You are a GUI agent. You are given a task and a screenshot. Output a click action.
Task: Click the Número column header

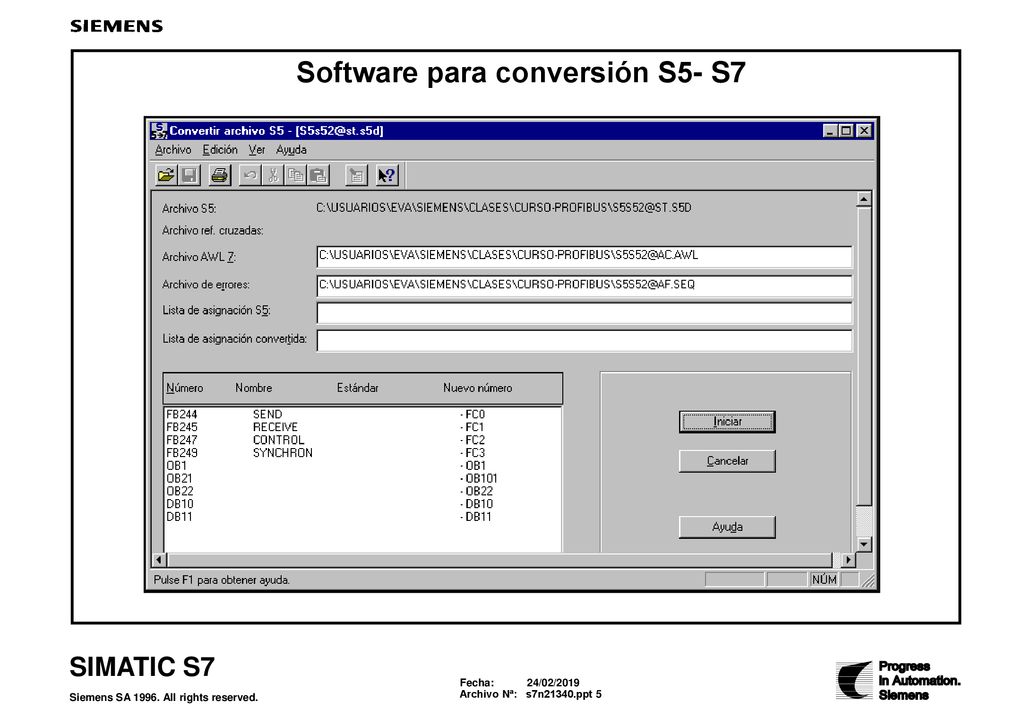click(x=185, y=388)
